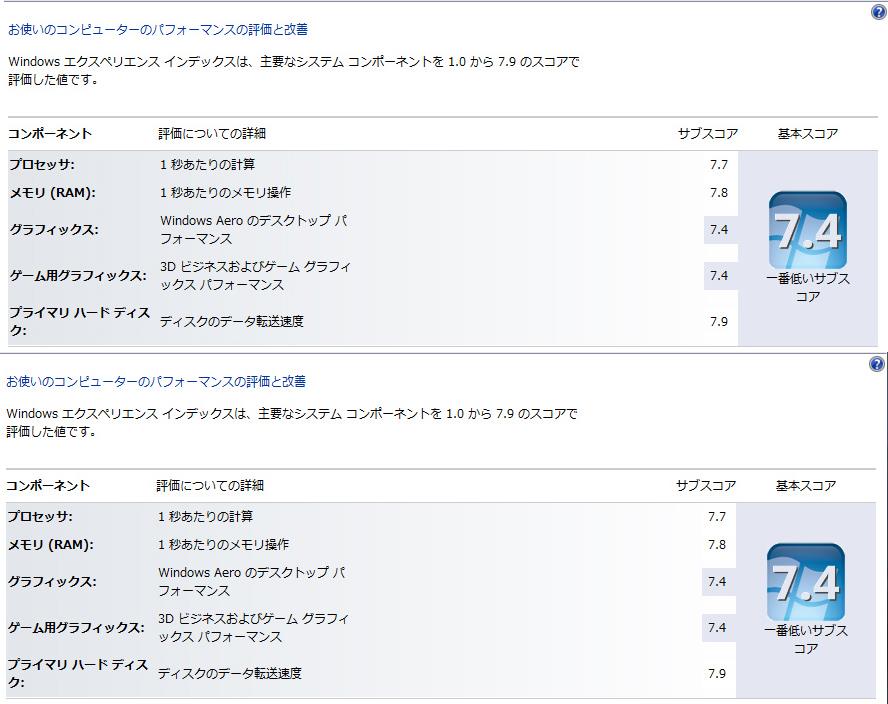
Task: Click the upper コンポーネント column header
Action: pos(50,134)
